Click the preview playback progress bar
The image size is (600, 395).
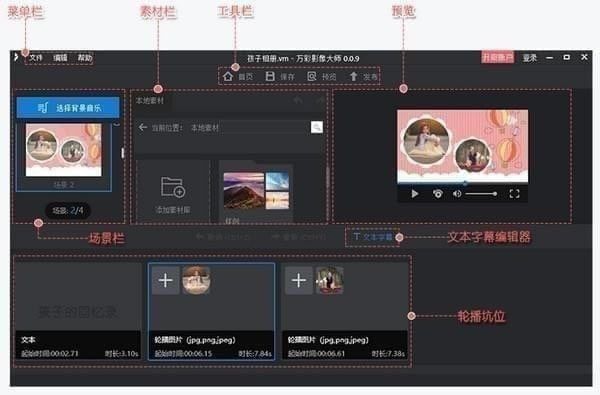click(463, 183)
